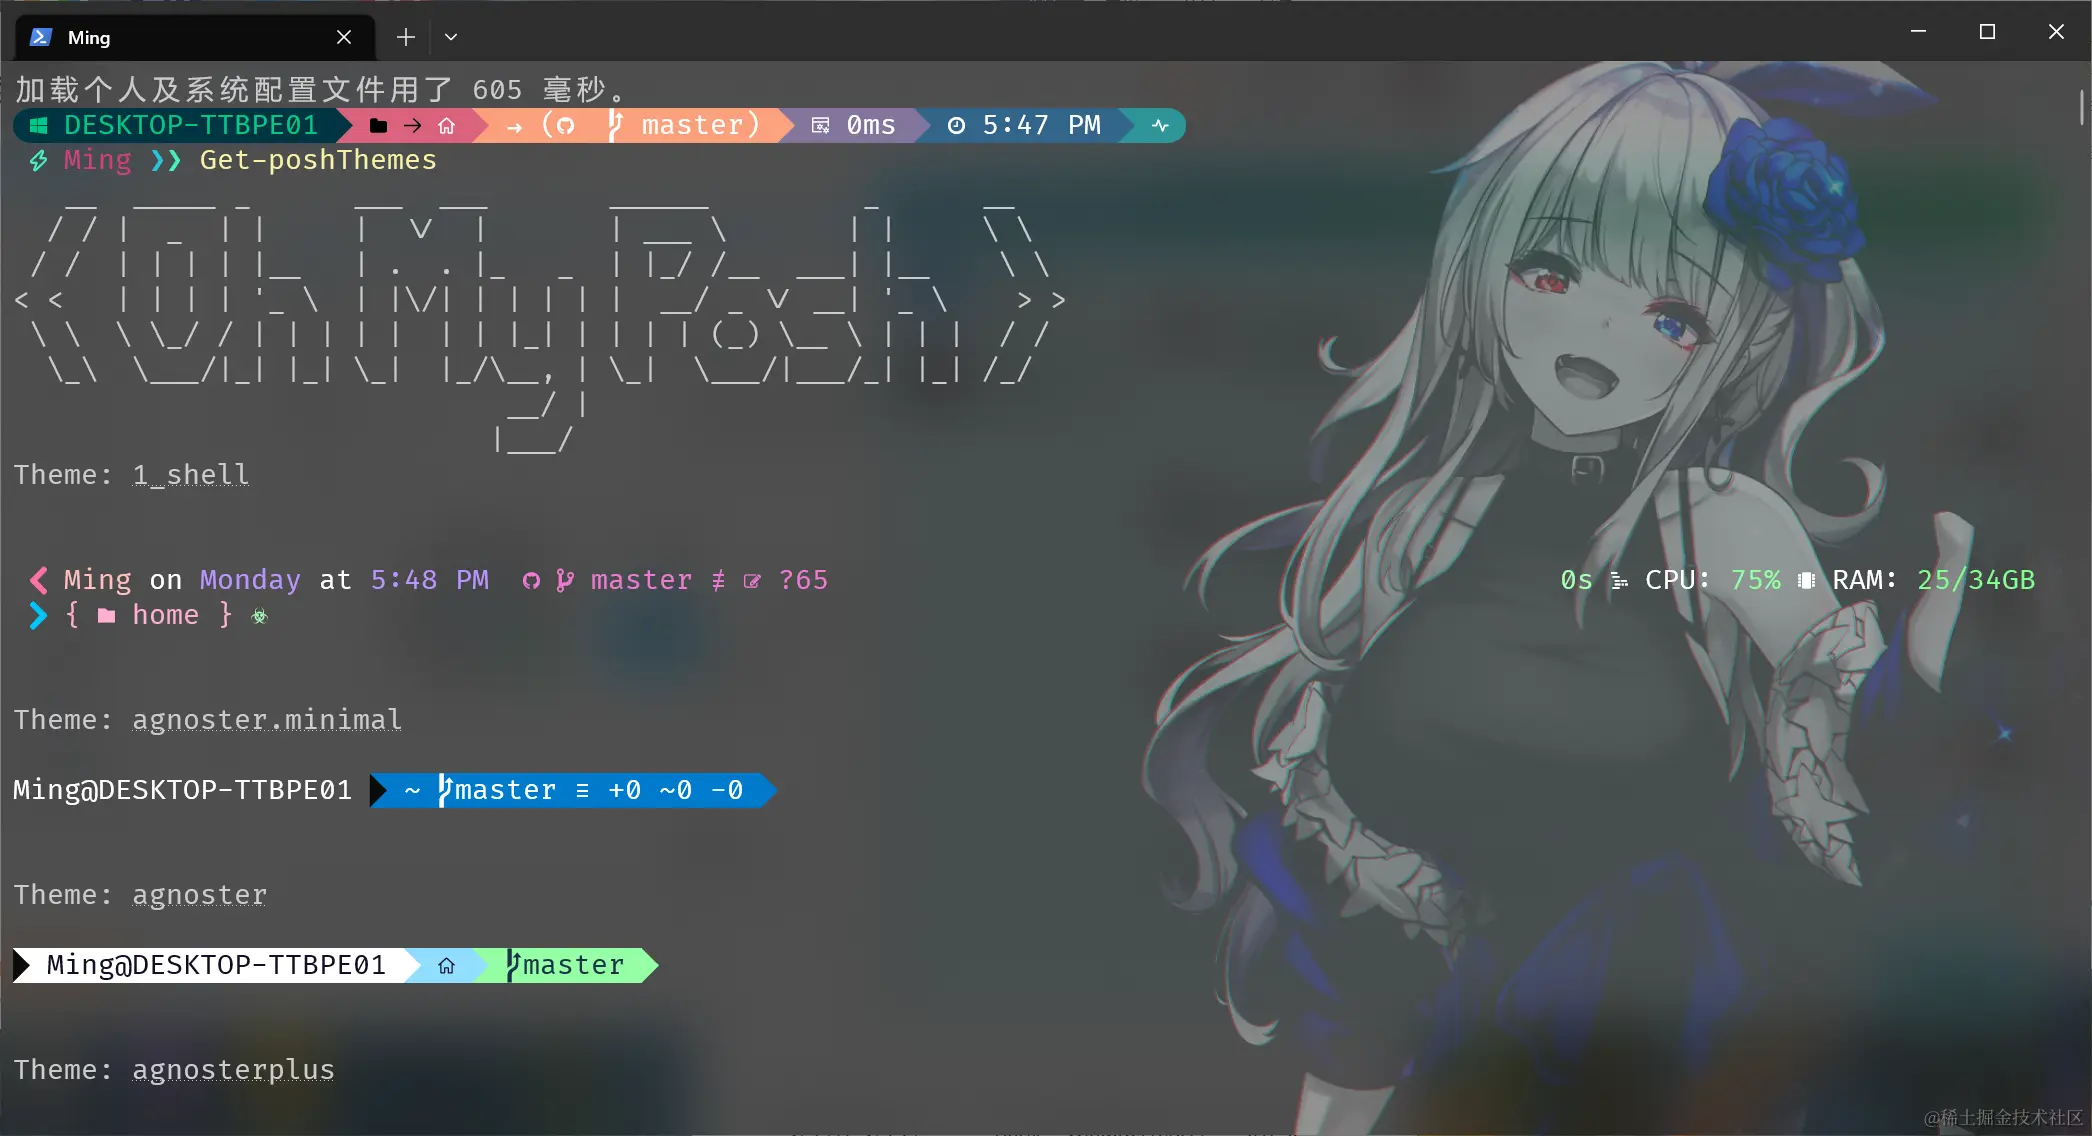This screenshot has height=1136, width=2092.
Task: Click the Windows logo icon beside DESKTOP-TTBPE01
Action: click(x=37, y=125)
